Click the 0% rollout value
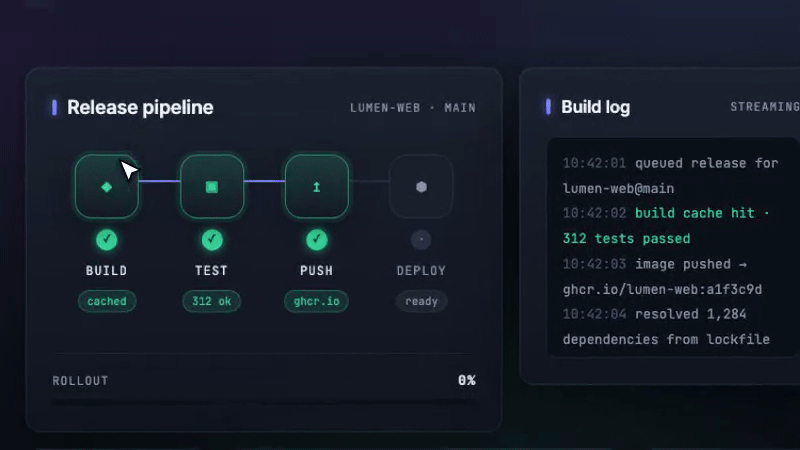Screen dimensions: 800x450 coord(467,380)
